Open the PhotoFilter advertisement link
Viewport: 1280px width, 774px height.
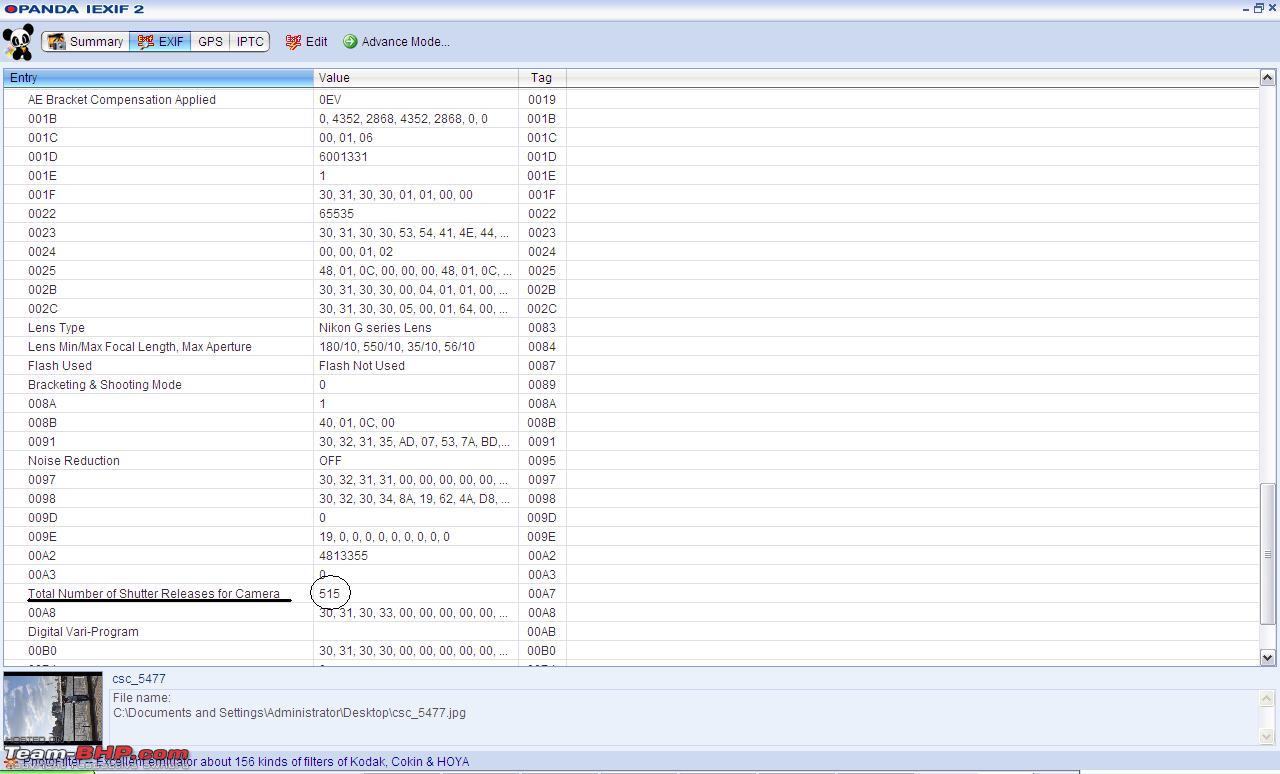coord(246,762)
